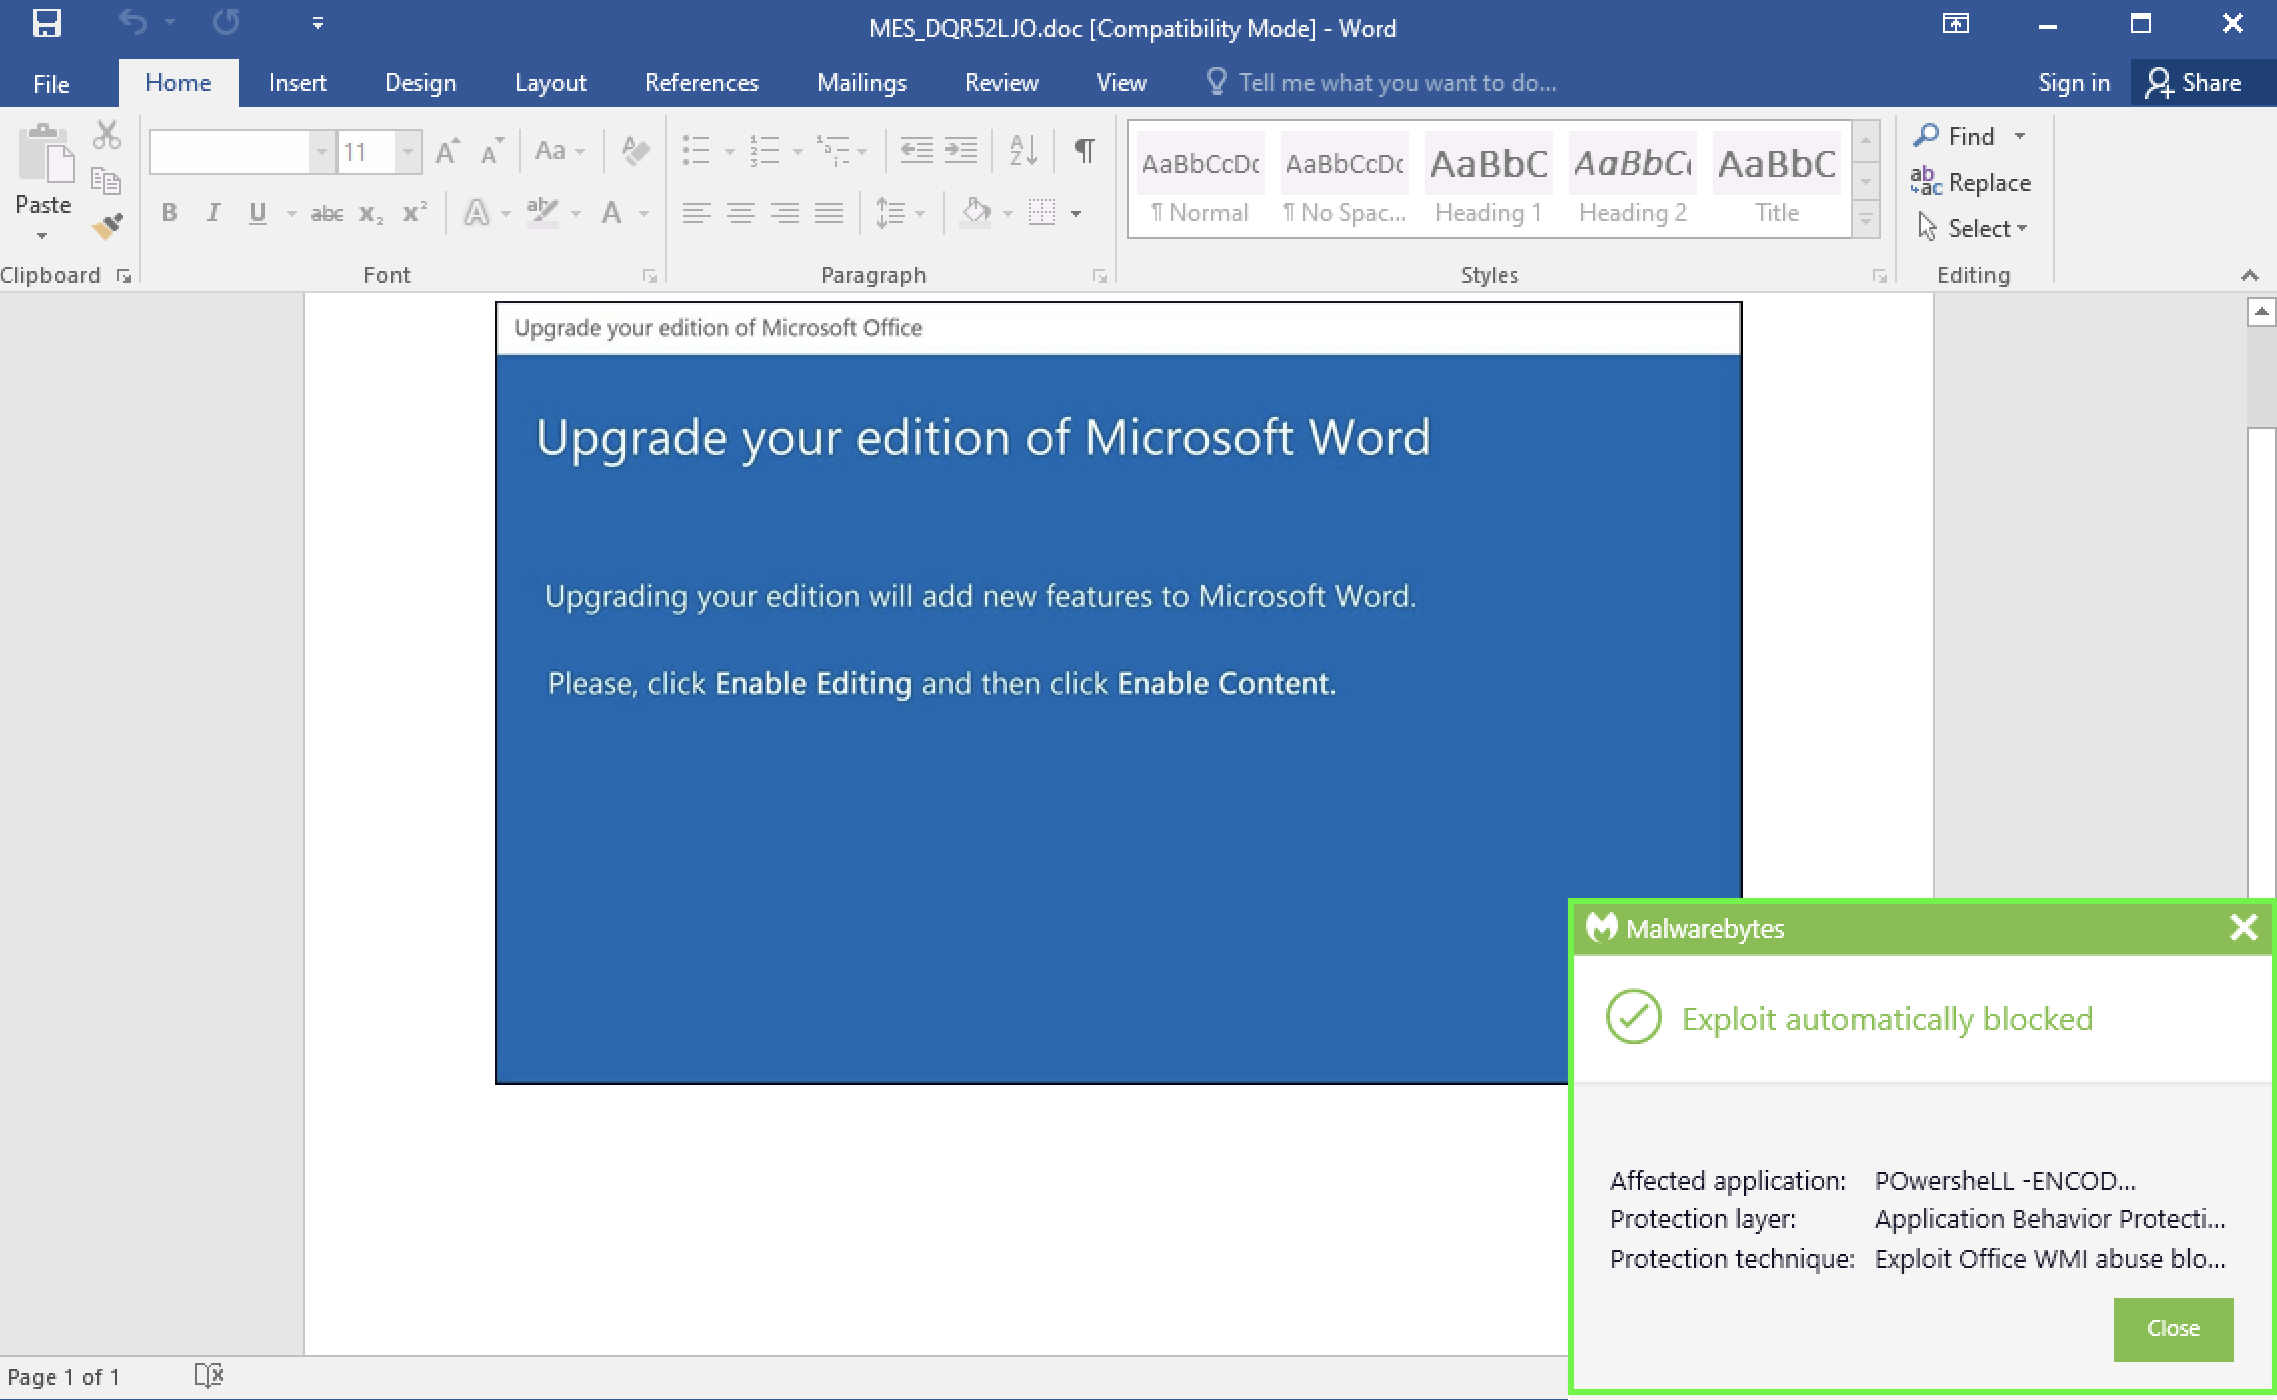Apply paragraph Shading color
The height and width of the screenshot is (1400, 2277).
tap(976, 213)
